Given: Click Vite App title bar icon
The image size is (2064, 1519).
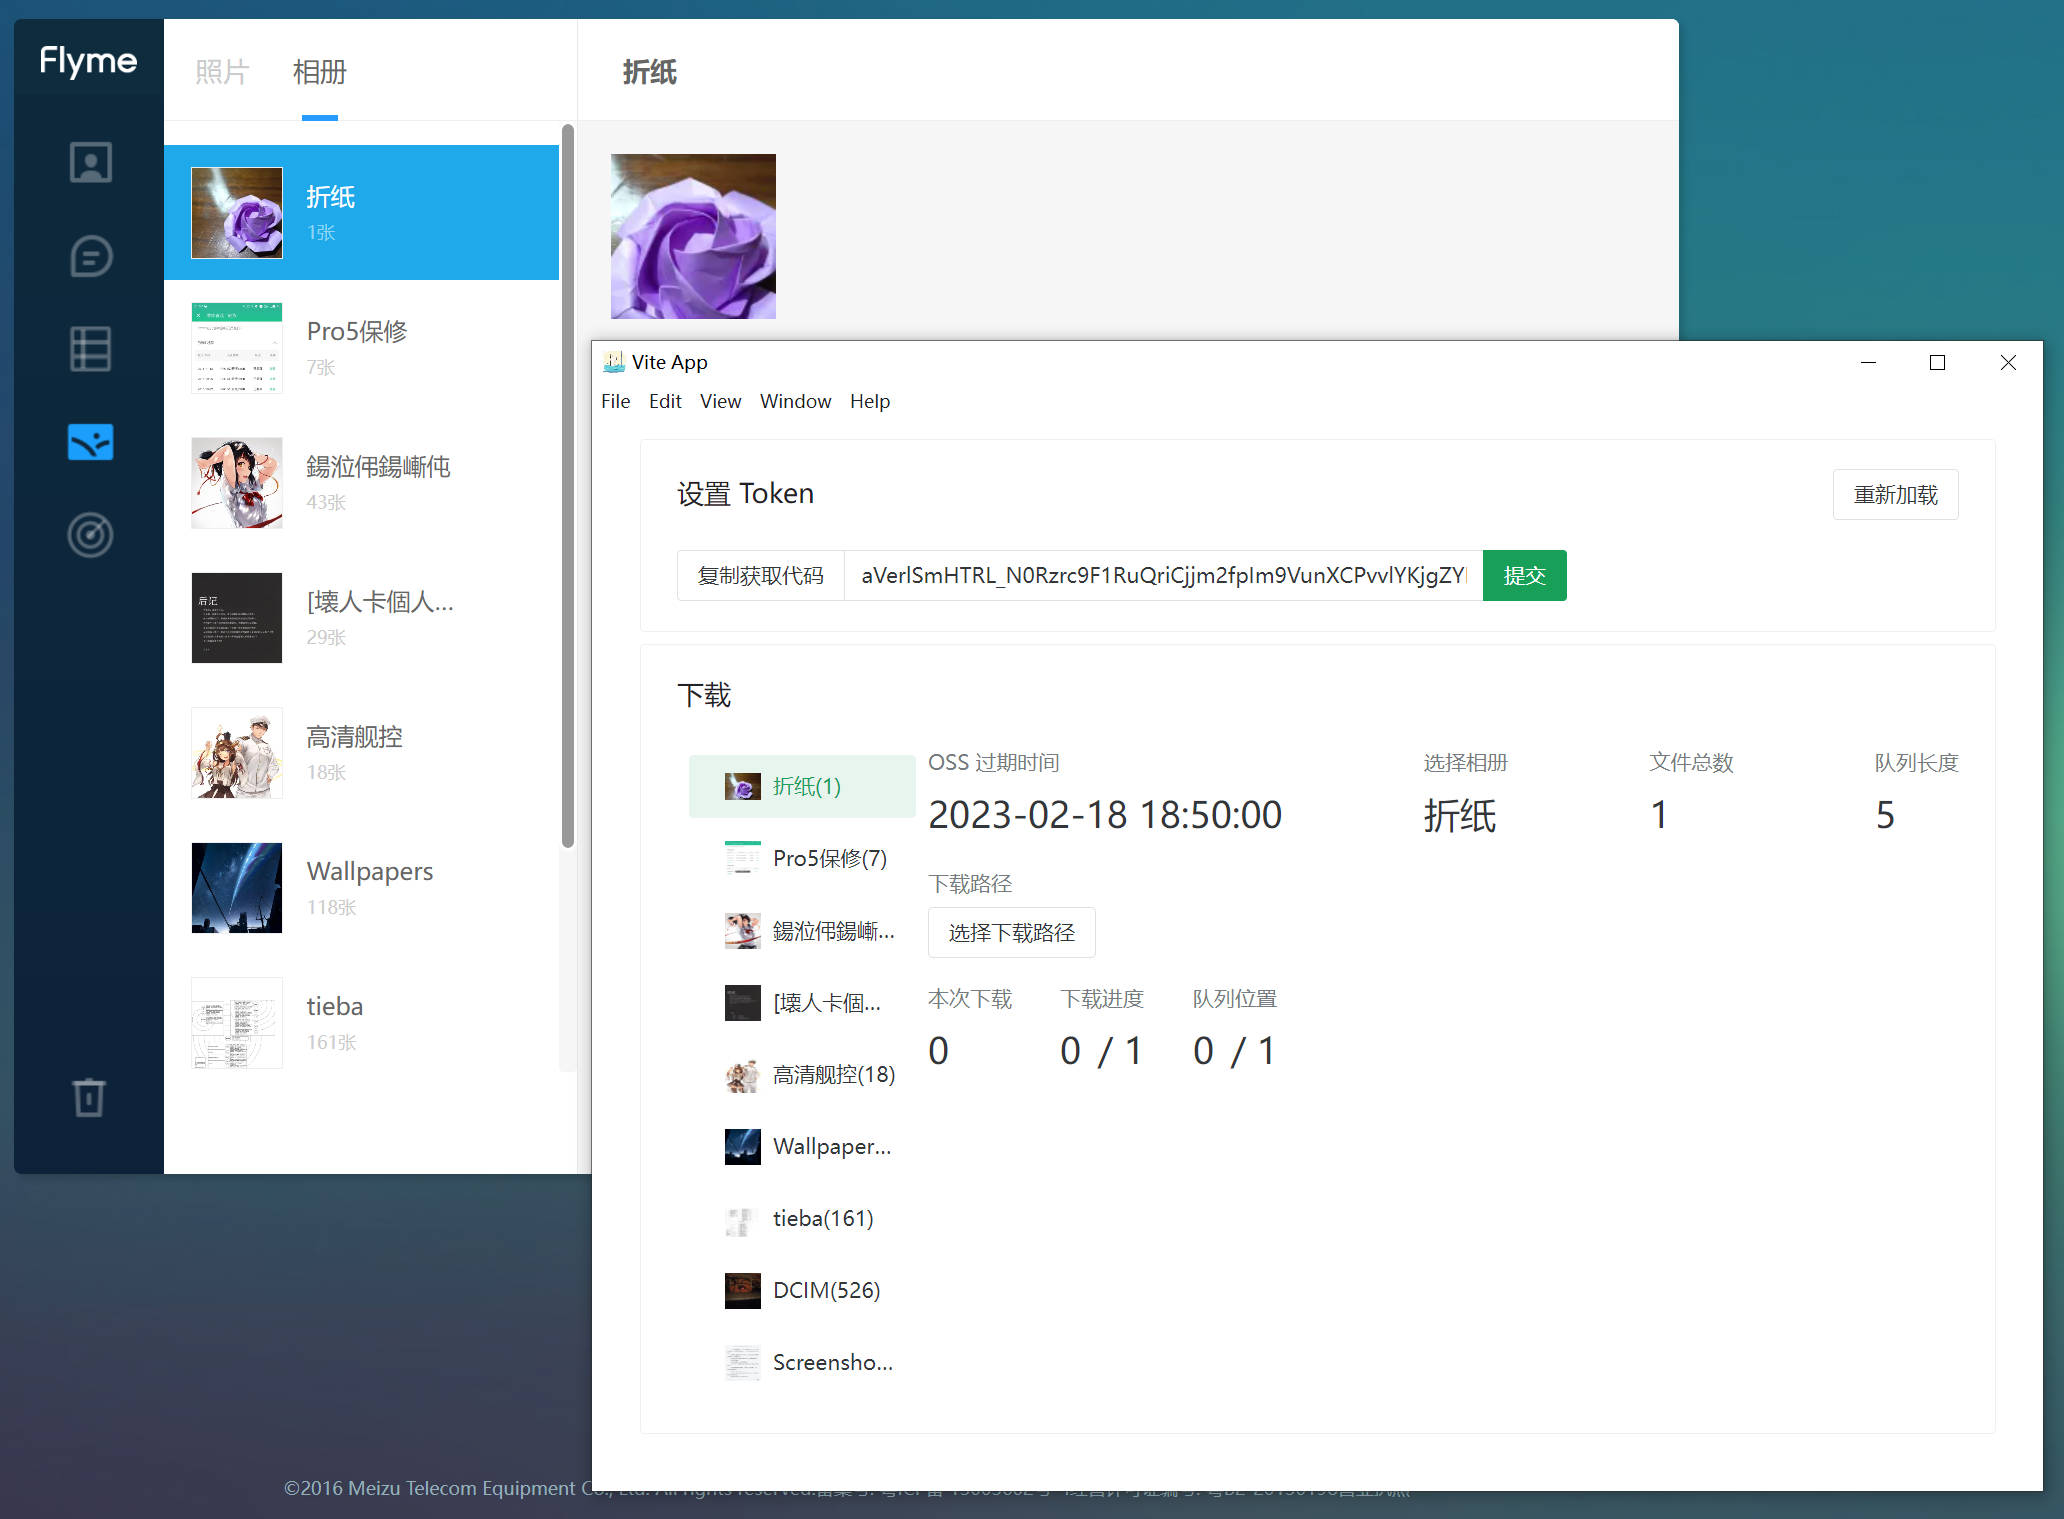Looking at the screenshot, I should pos(613,362).
